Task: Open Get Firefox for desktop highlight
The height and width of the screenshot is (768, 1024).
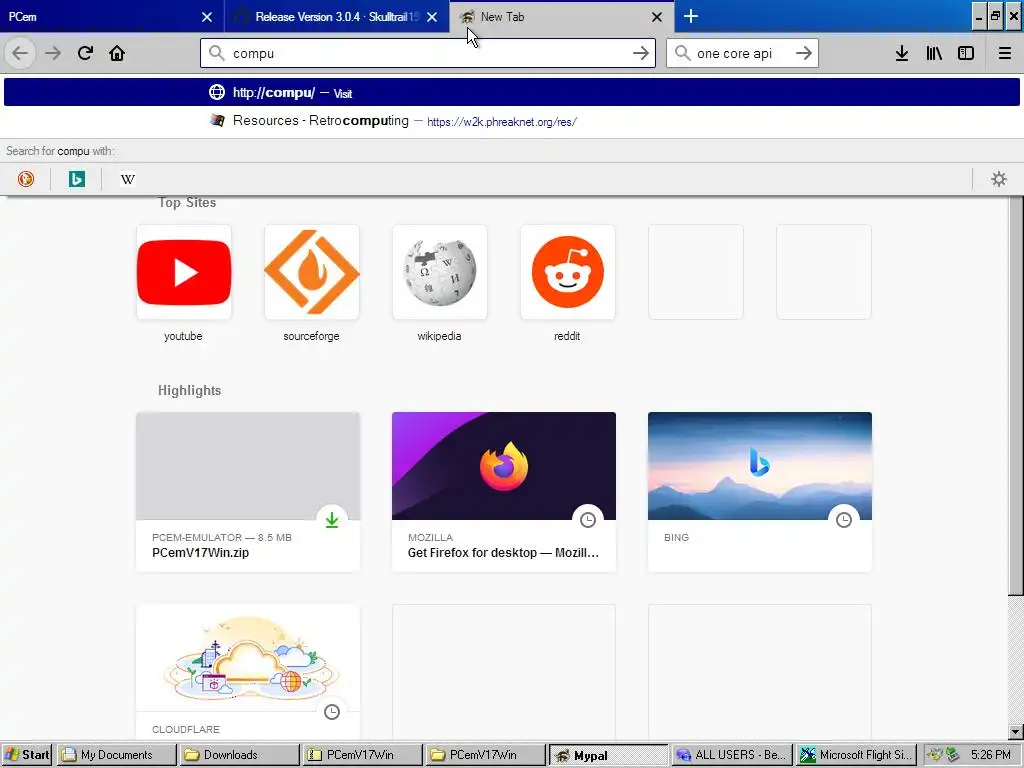Action: [504, 492]
